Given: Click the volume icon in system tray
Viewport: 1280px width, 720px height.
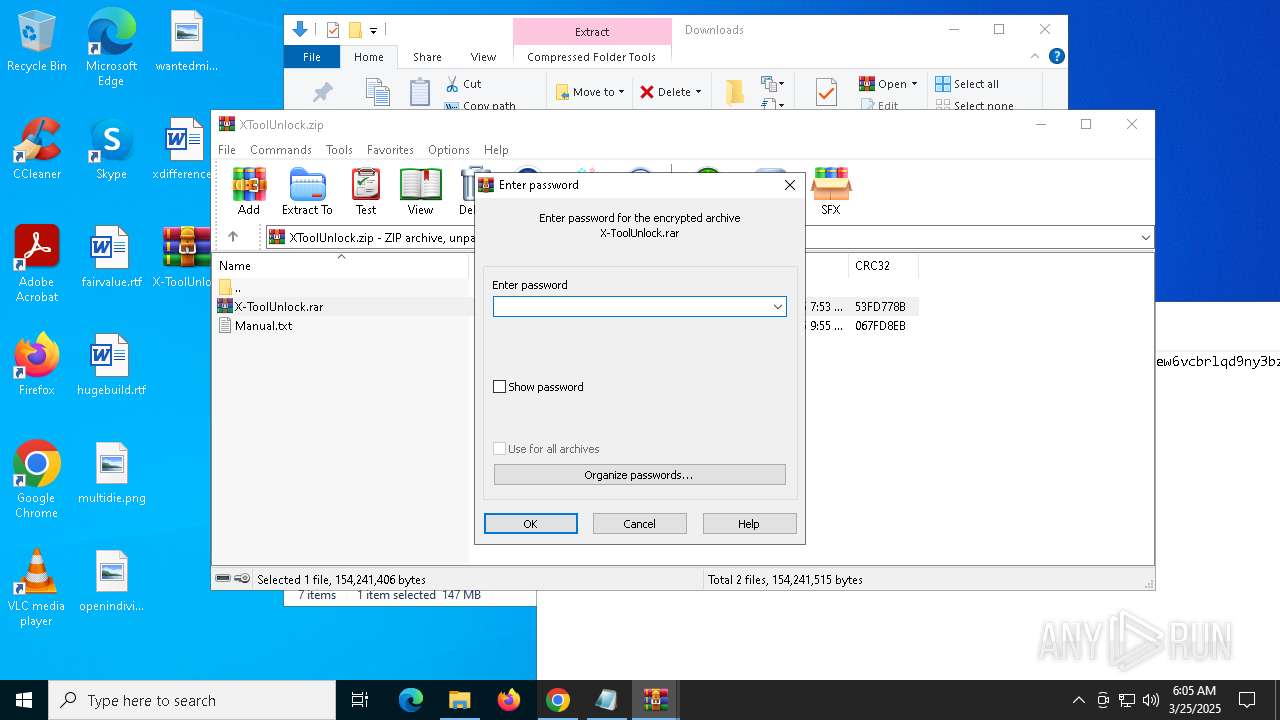Looking at the screenshot, I should click(x=1151, y=700).
